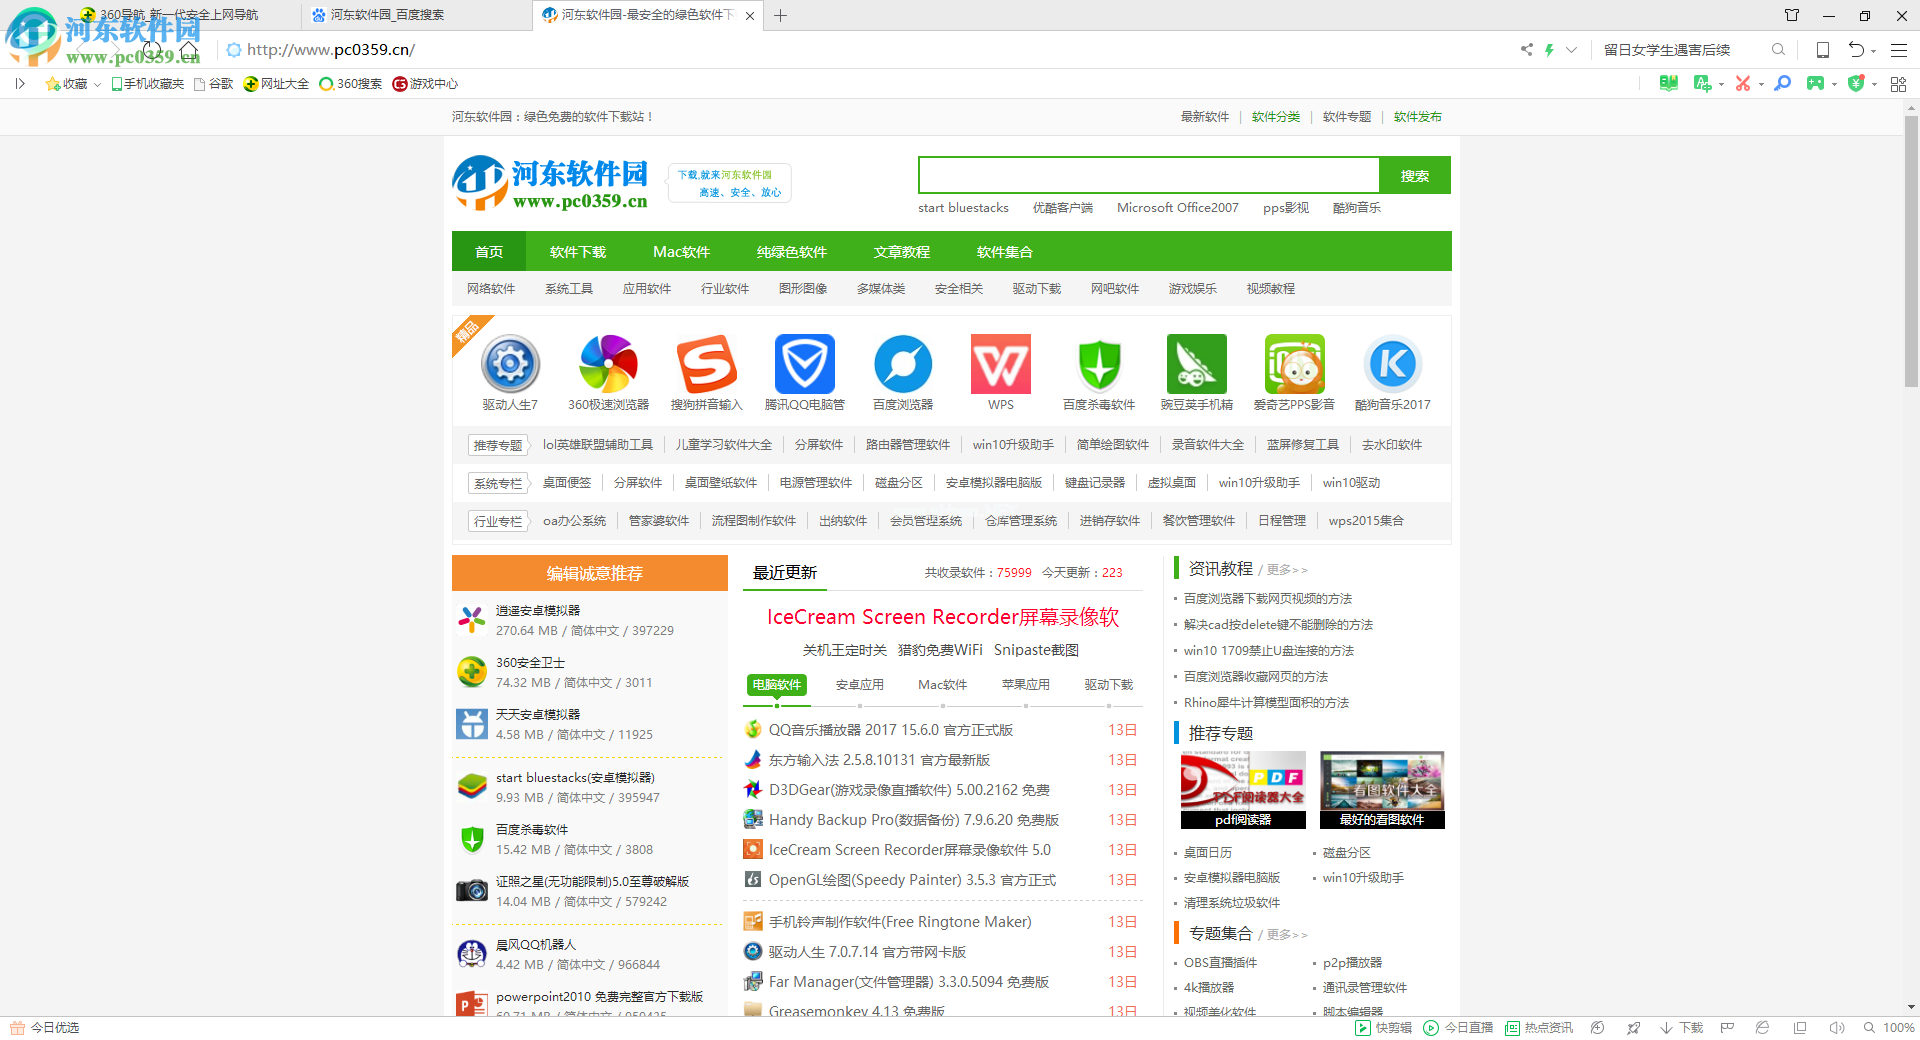The height and width of the screenshot is (1040, 1920).
Task: Click 爱奇艺PPS影音 icon
Action: click(1295, 364)
